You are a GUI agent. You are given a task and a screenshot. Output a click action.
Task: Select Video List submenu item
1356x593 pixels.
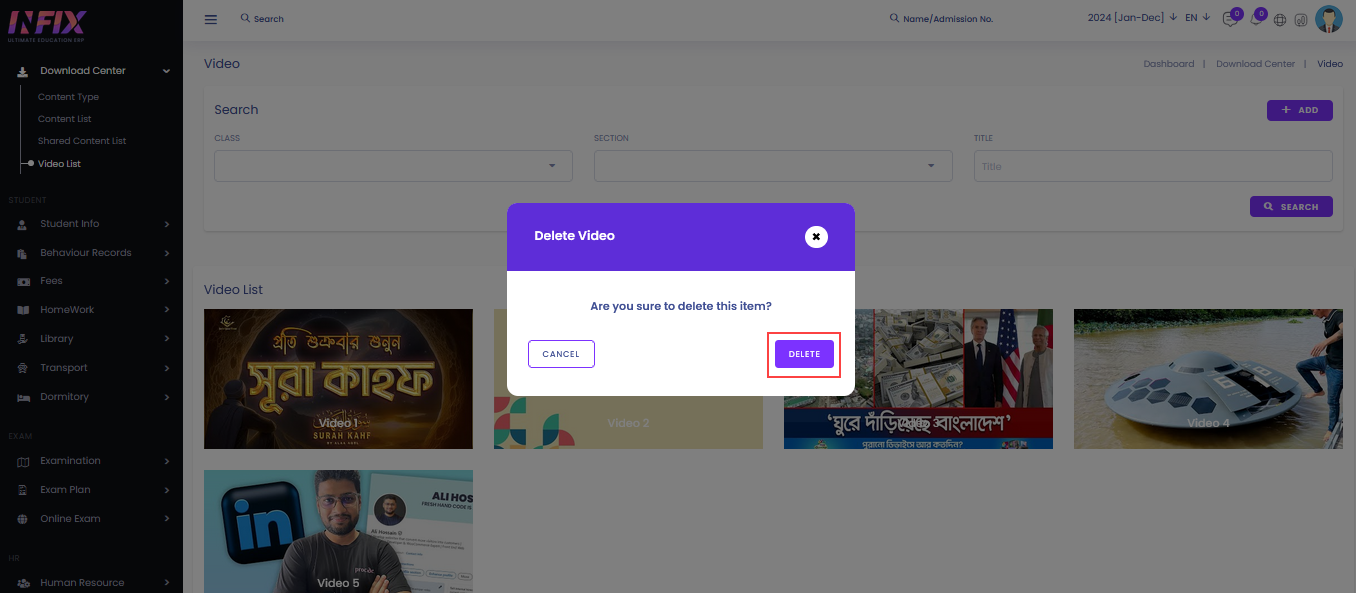59,164
